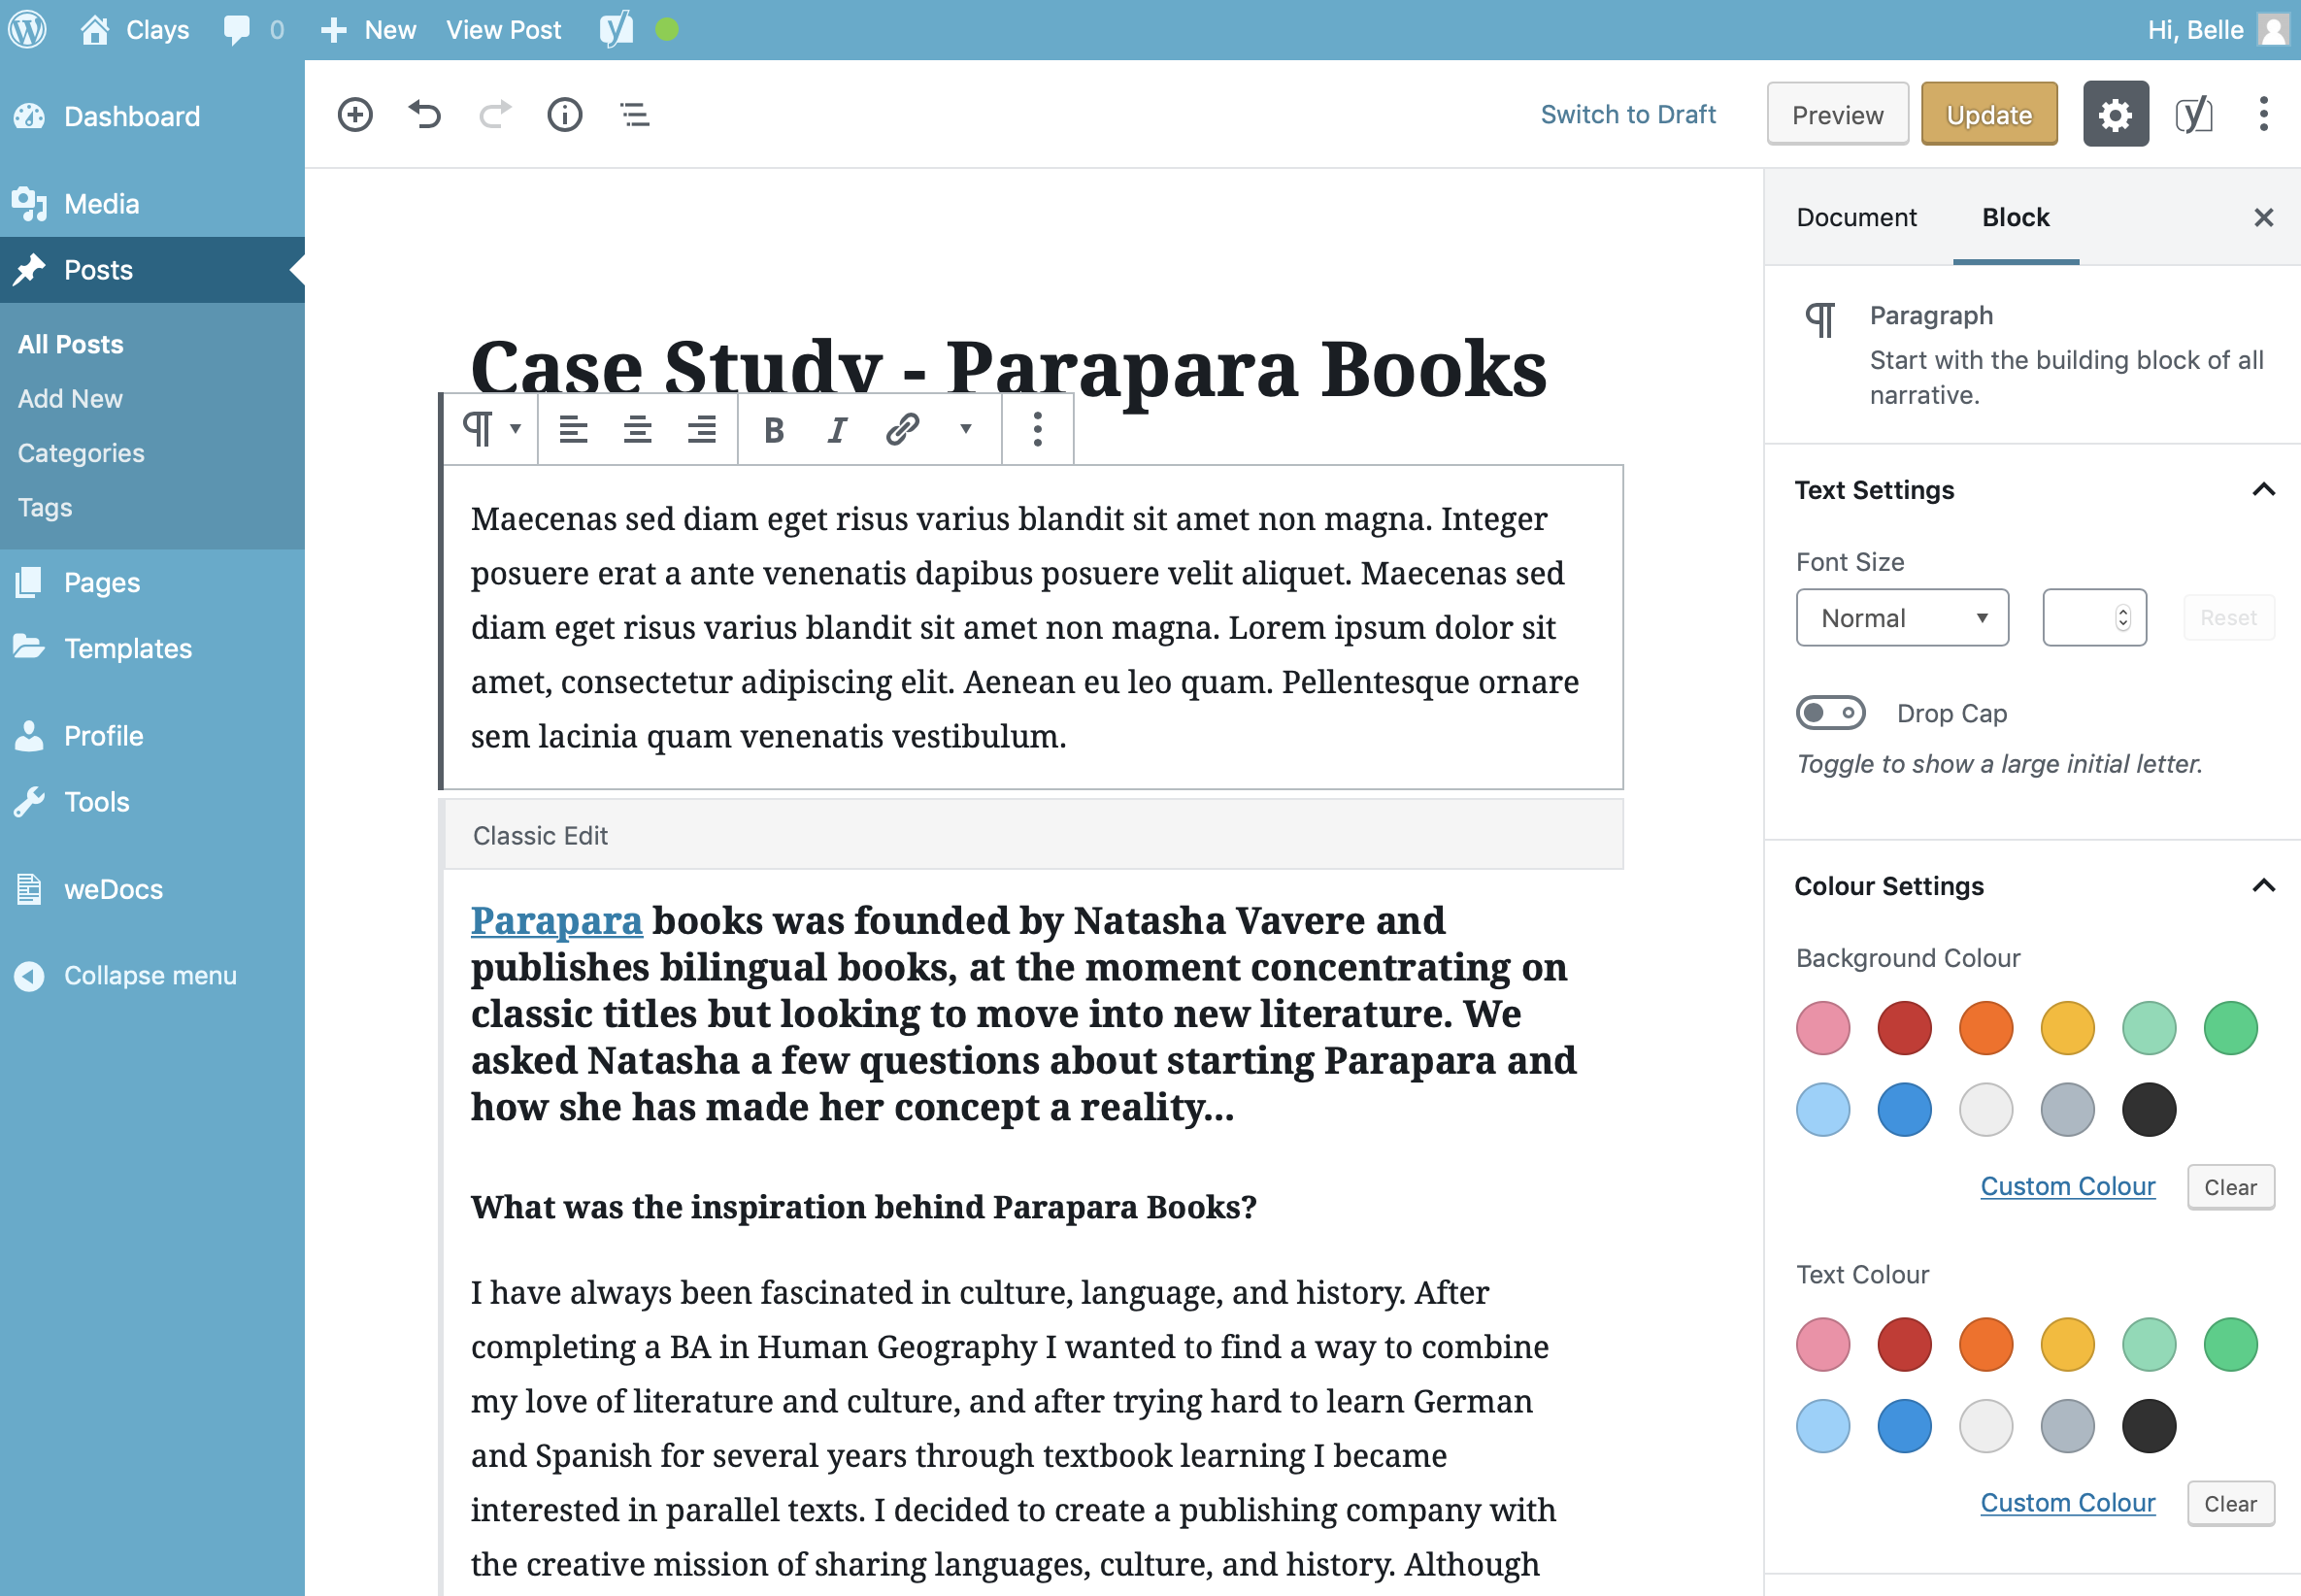
Task: Click the Preview button
Action: point(1837,114)
